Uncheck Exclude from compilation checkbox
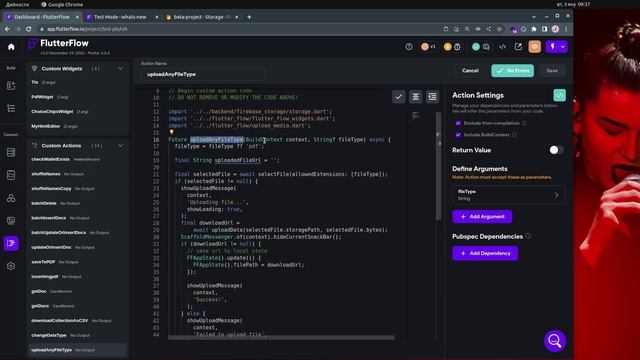This screenshot has width=640, height=360. pyautogui.click(x=458, y=123)
